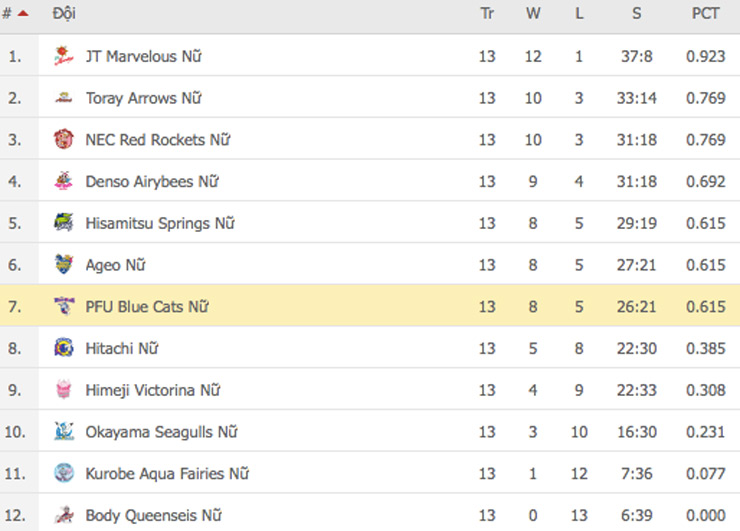Click the PFU Blue Cats logo
The height and width of the screenshot is (531, 740).
[x=64, y=307]
